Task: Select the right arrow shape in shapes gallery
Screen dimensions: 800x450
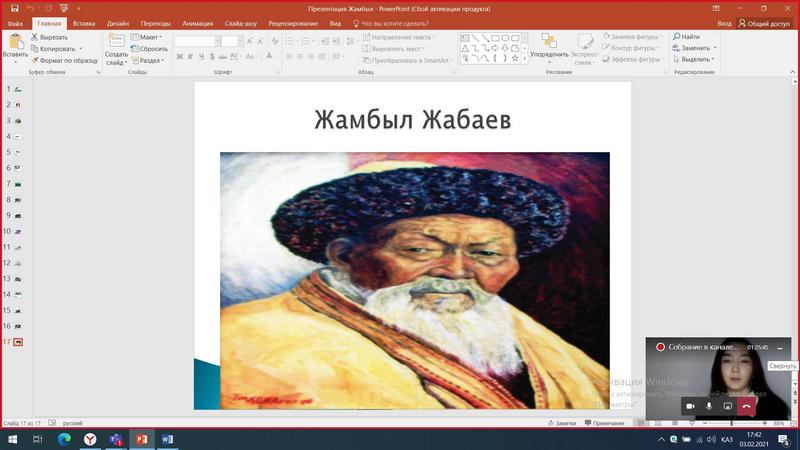Action: [x=495, y=48]
